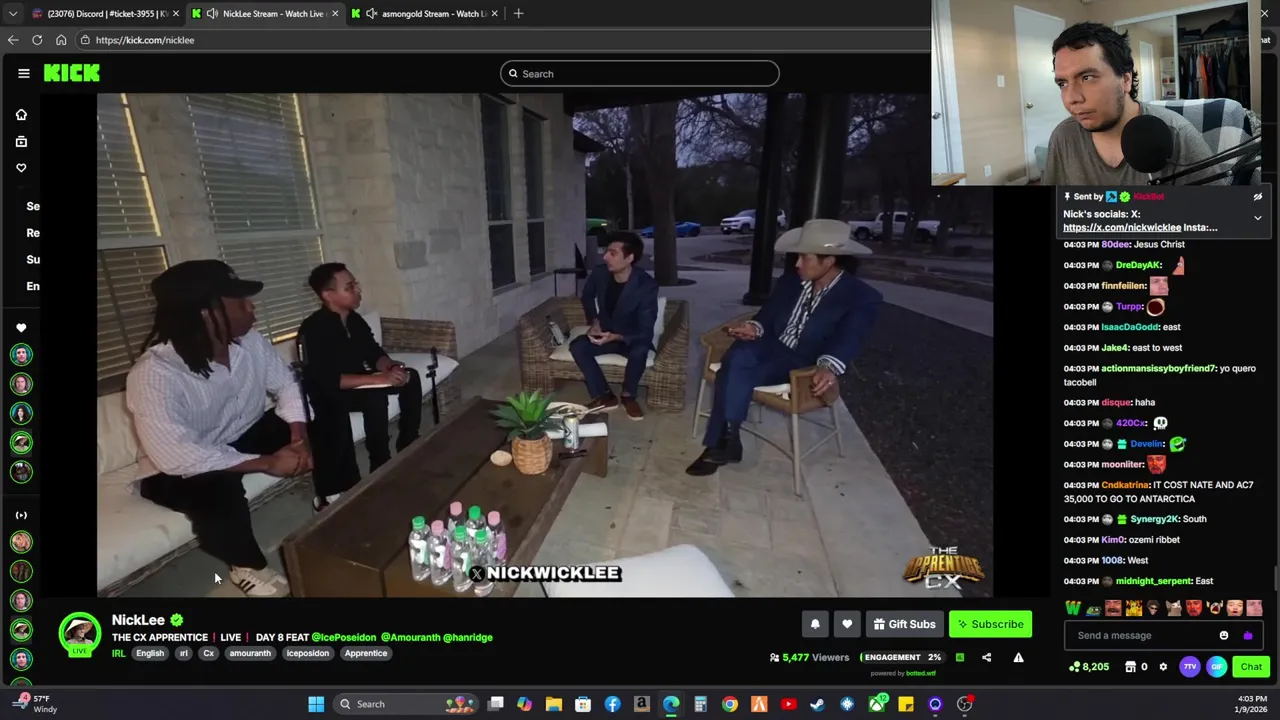
Task: Open the chat shop icon
Action: click(x=1130, y=666)
